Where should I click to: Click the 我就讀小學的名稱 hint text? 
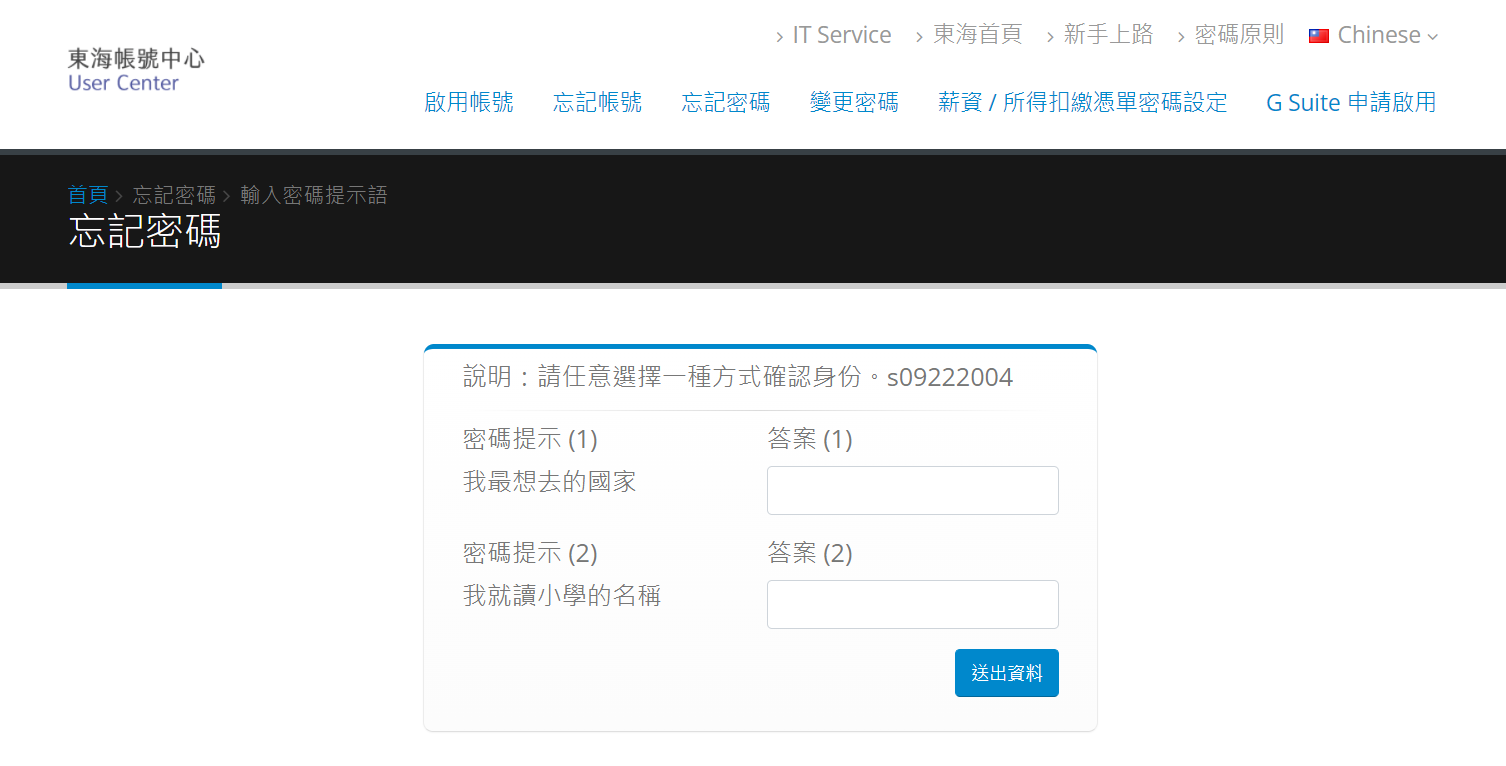click(562, 596)
